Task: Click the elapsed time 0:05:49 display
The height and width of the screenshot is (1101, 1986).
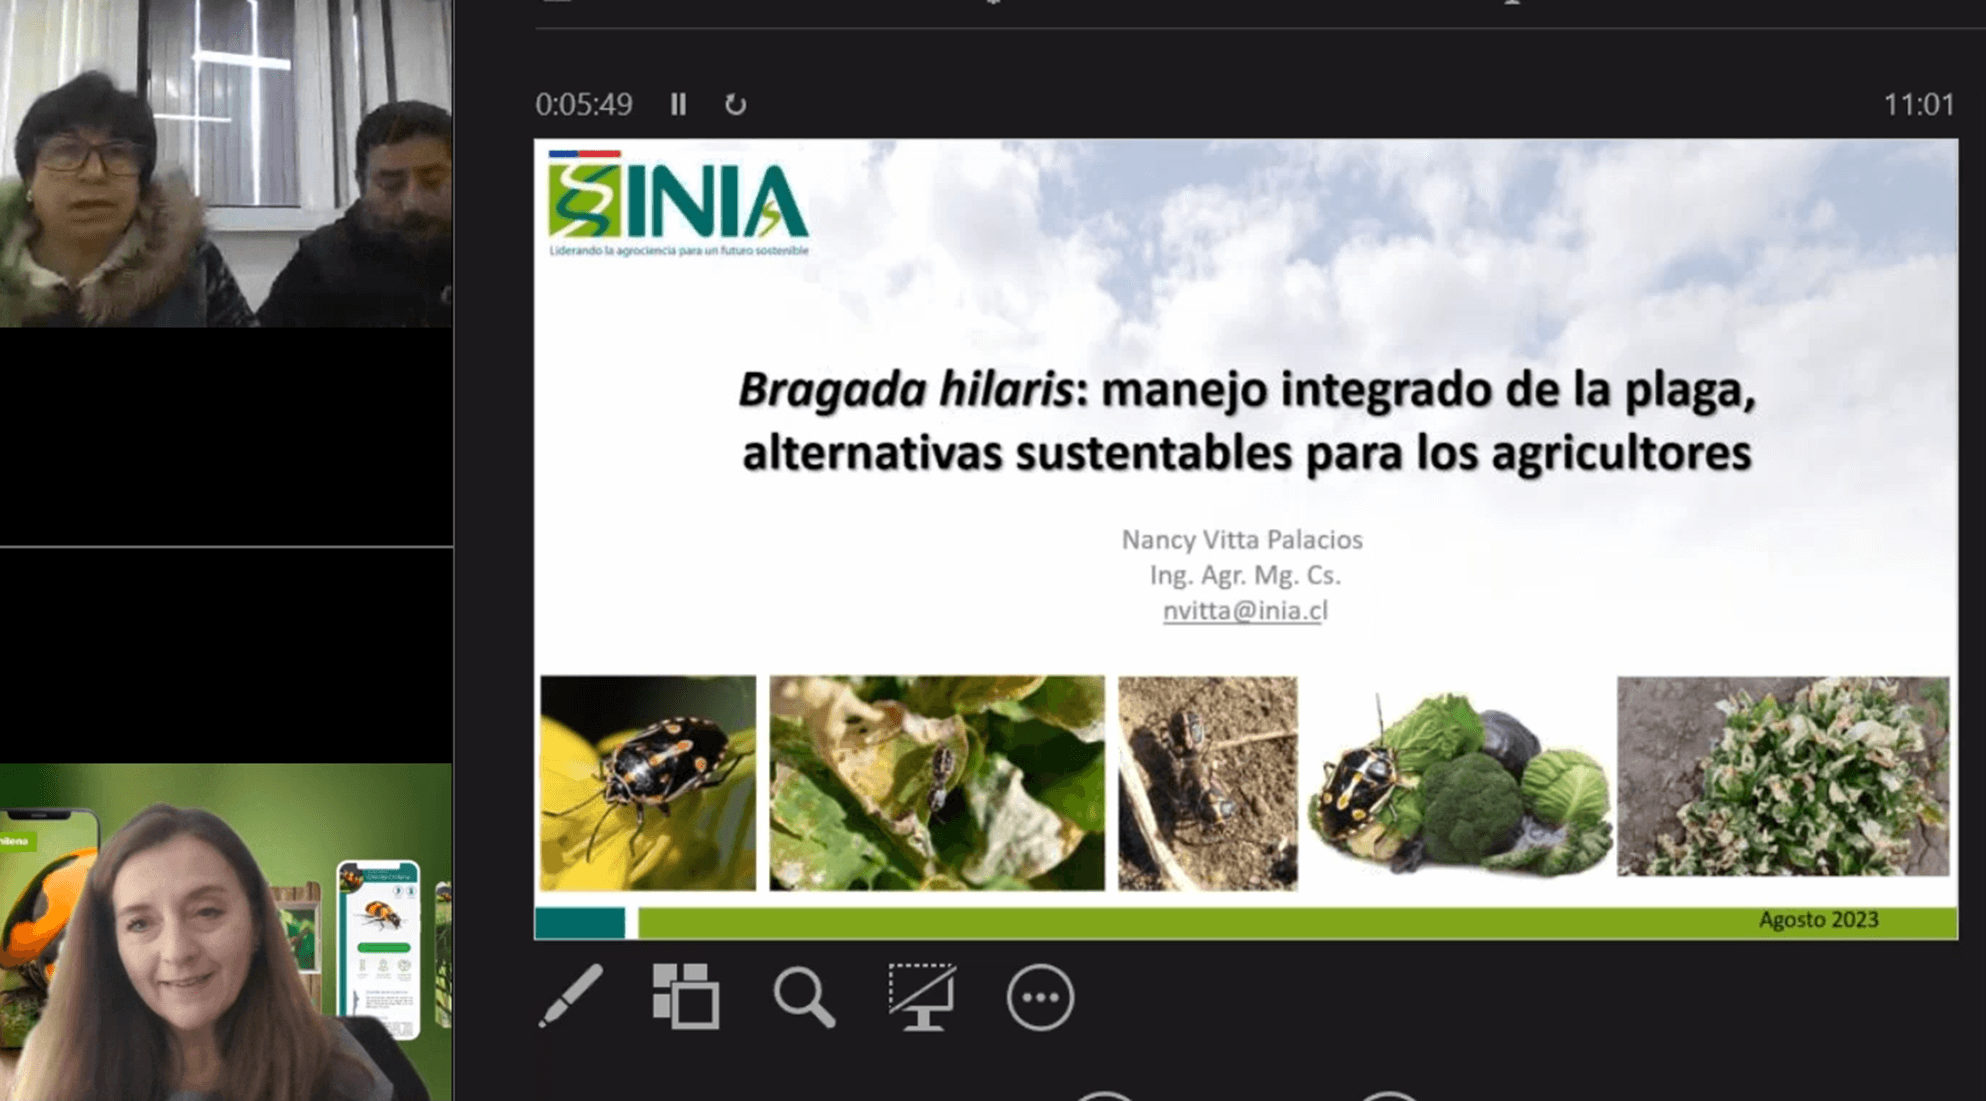Action: (584, 104)
